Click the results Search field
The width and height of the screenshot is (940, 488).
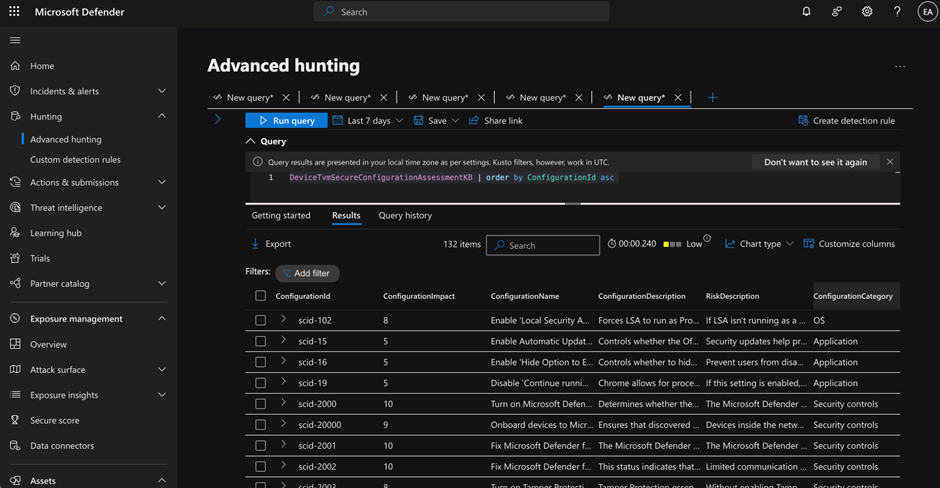pos(543,245)
